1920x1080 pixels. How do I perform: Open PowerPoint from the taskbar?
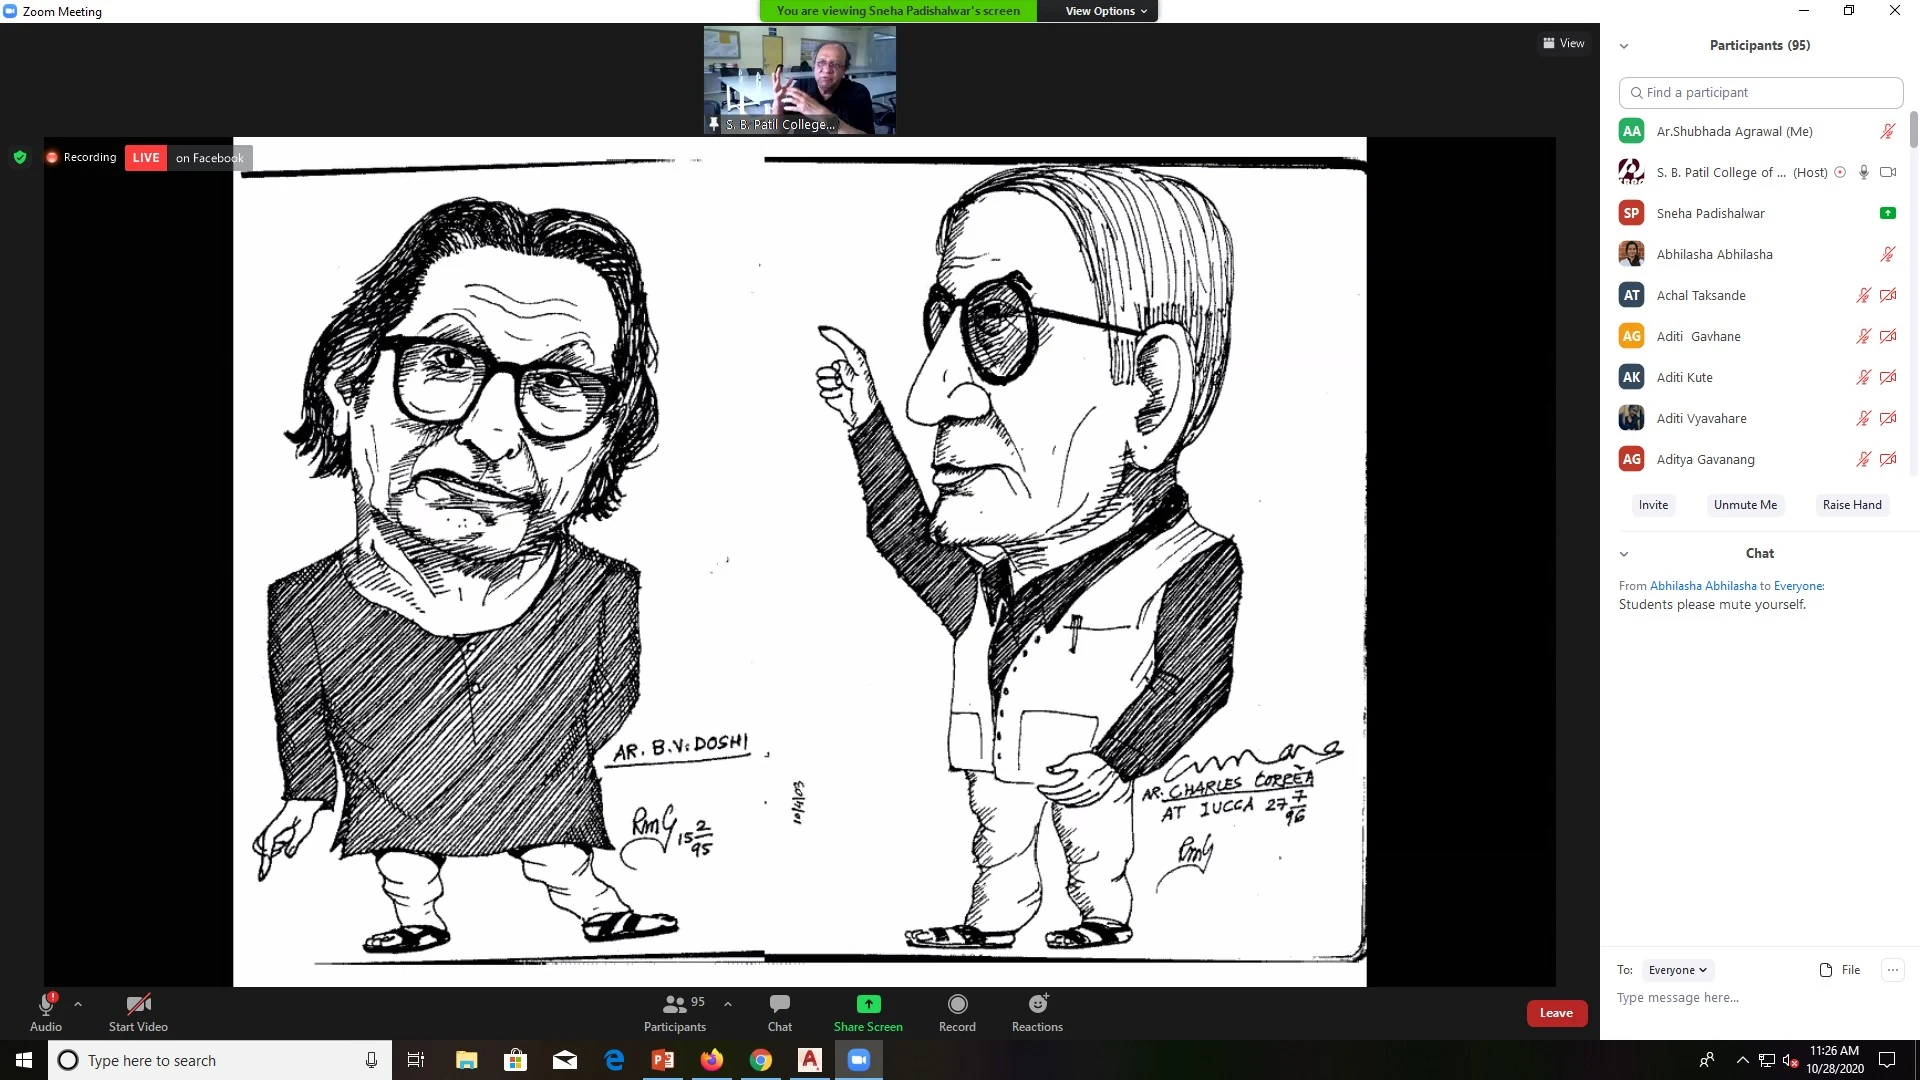(663, 1060)
